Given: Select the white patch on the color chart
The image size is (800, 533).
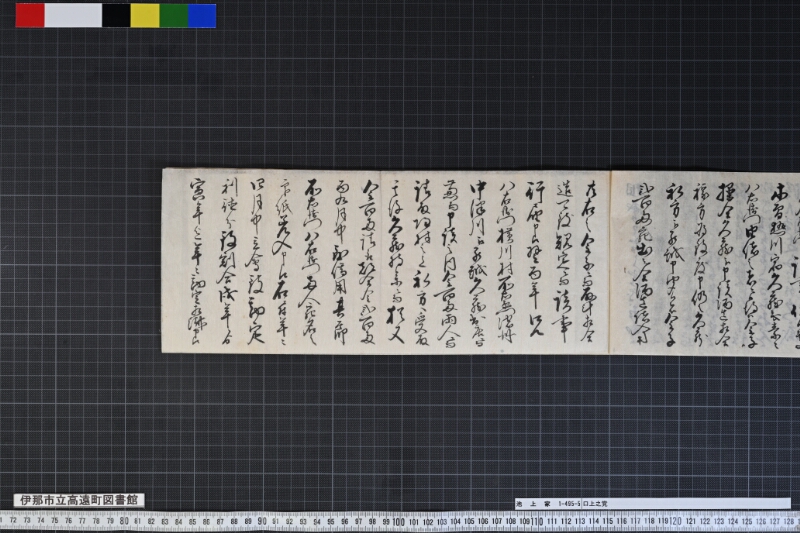Looking at the screenshot, I should click(73, 16).
